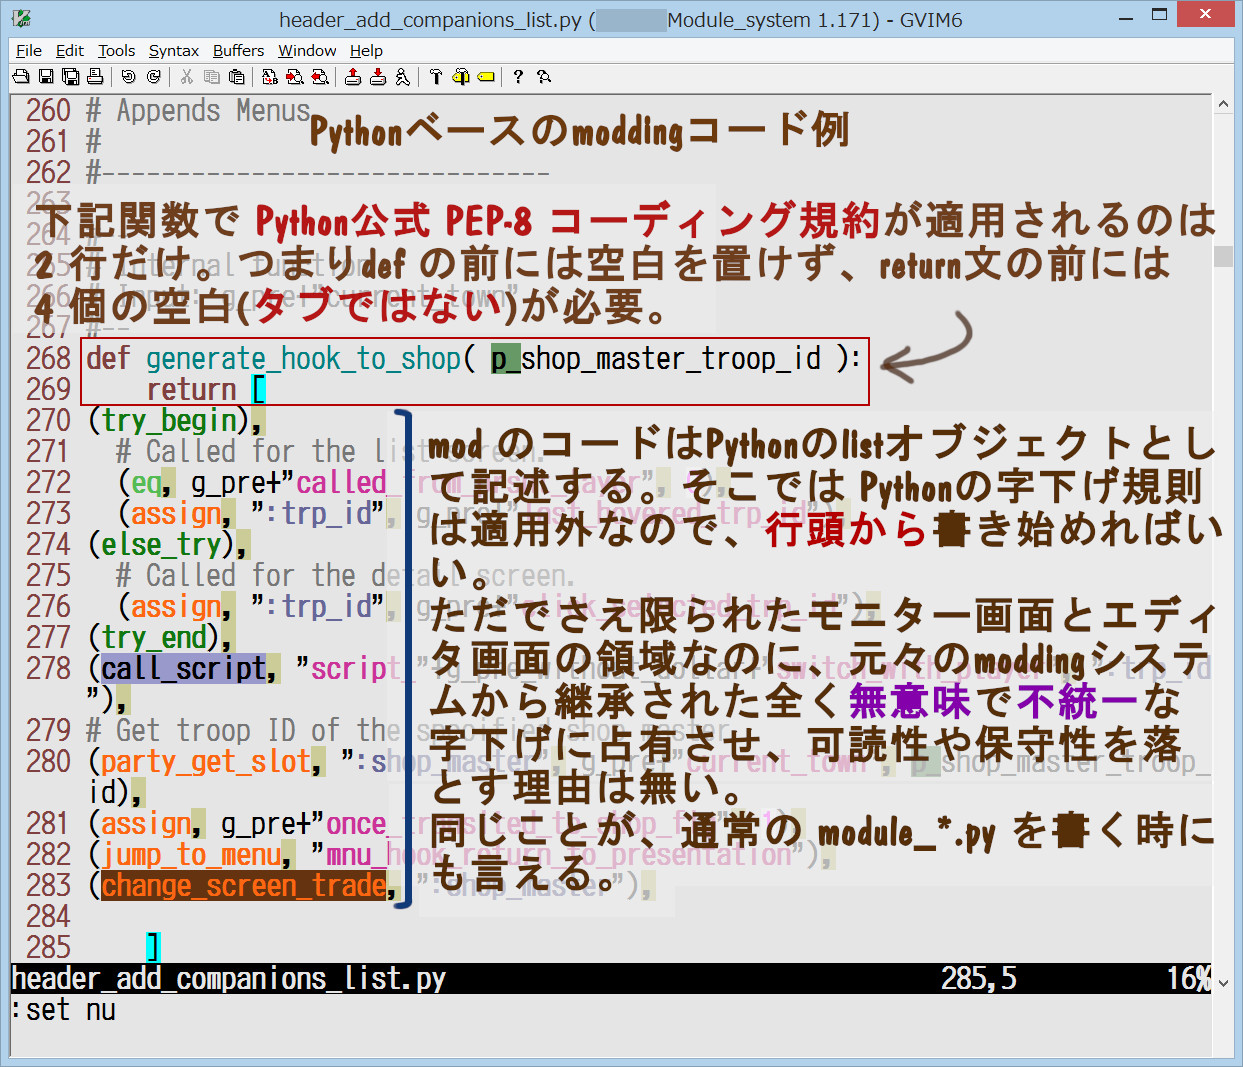Screen dimensions: 1243x1067
Task: Click the scrollbar down arrow
Action: click(x=1223, y=983)
